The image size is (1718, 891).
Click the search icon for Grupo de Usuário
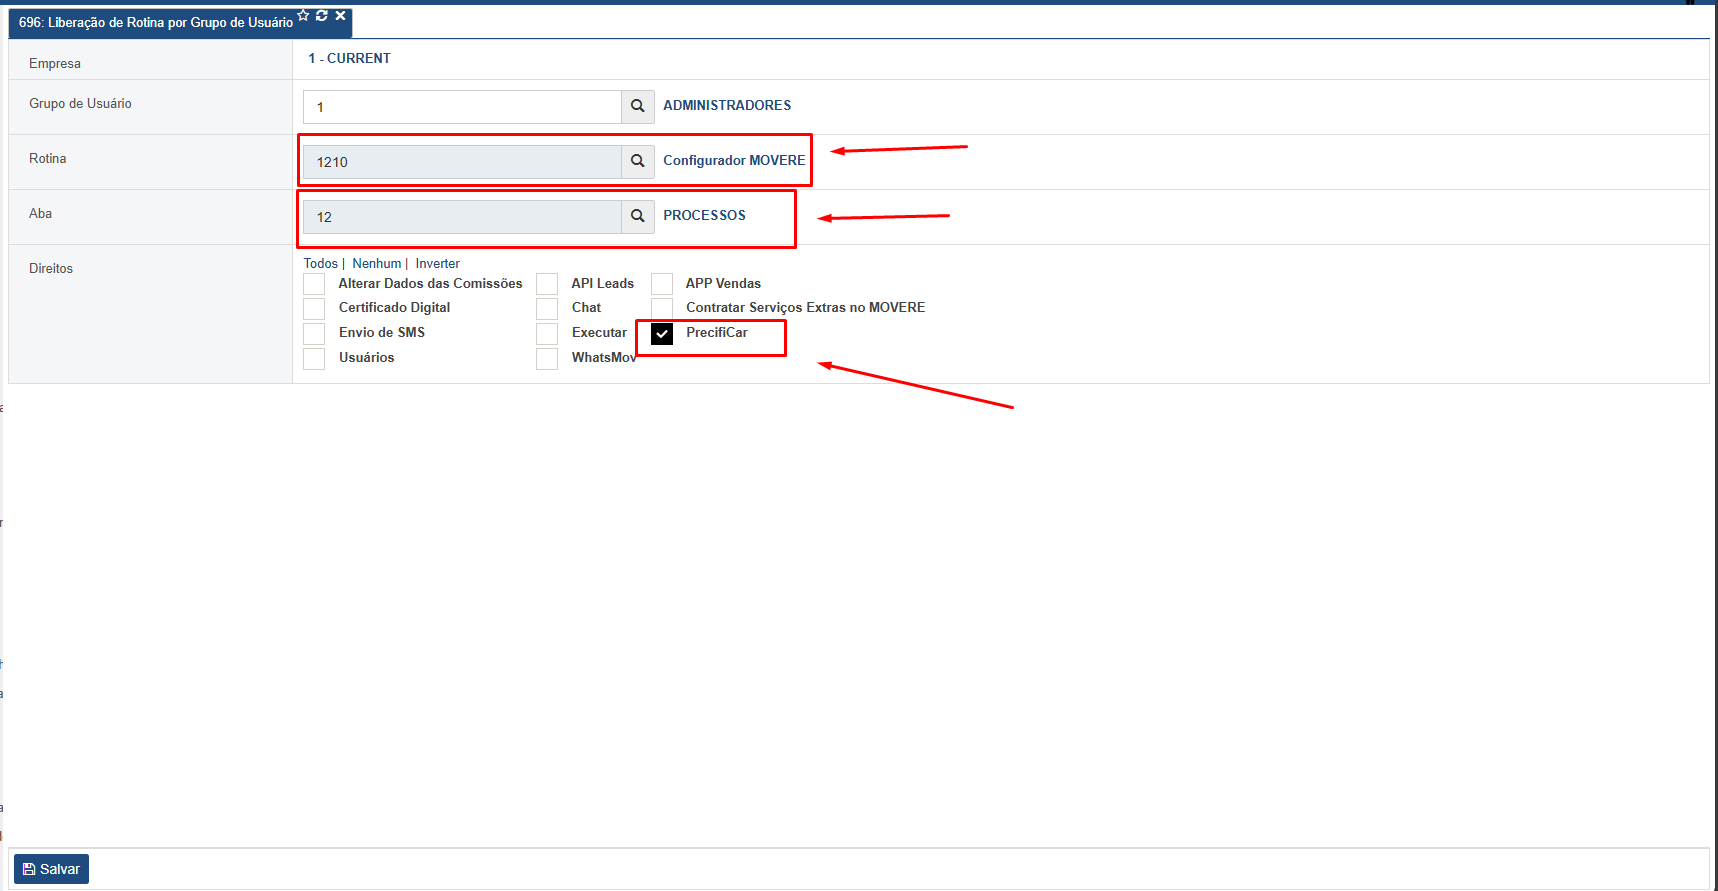[x=638, y=106]
